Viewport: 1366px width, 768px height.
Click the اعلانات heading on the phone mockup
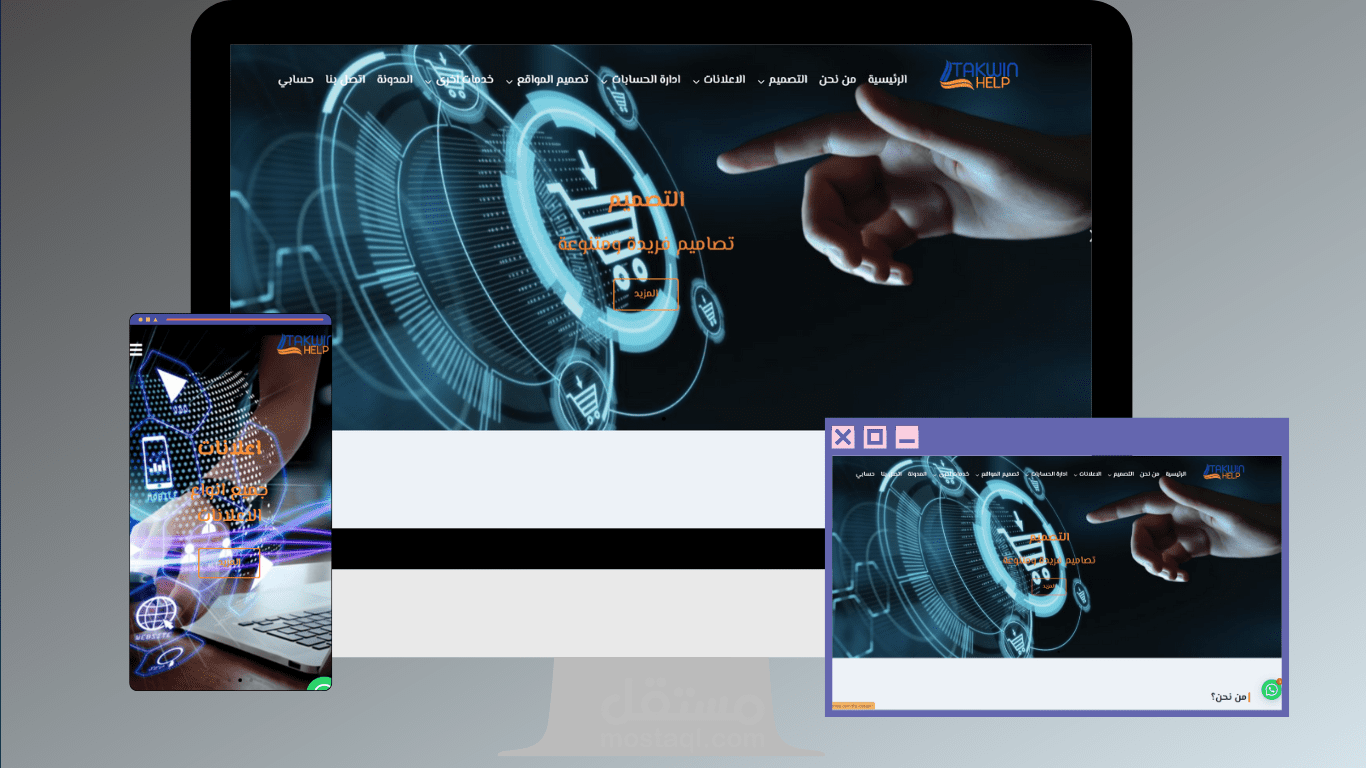pos(229,447)
